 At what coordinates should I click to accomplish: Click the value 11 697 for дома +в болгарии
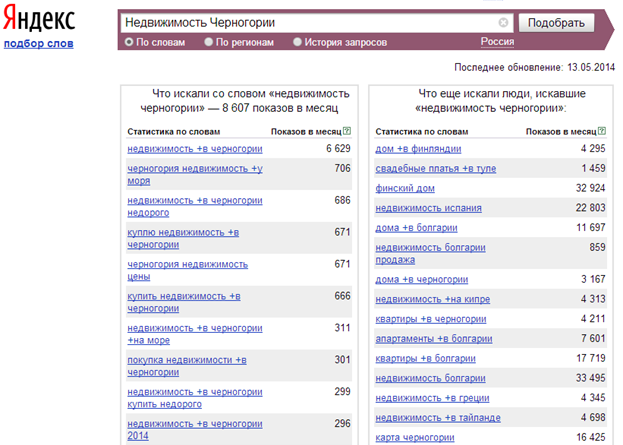tap(591, 228)
